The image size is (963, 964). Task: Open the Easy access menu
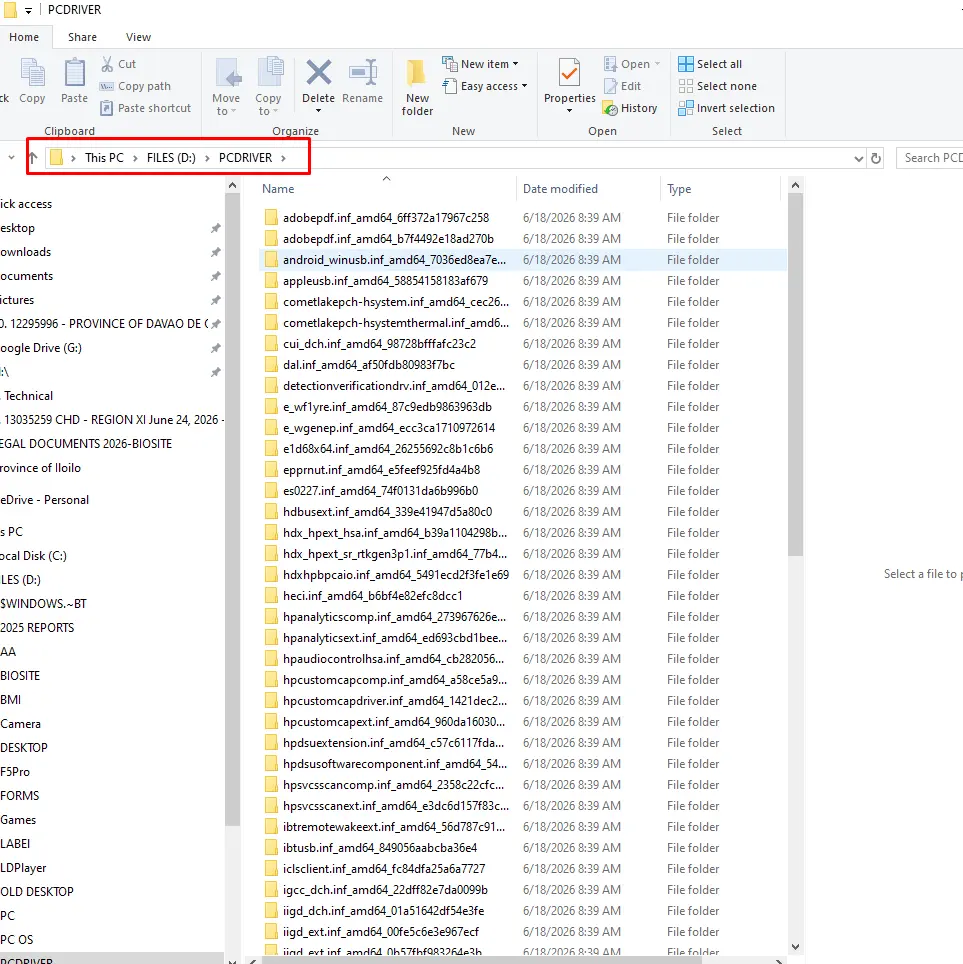pyautogui.click(x=485, y=86)
